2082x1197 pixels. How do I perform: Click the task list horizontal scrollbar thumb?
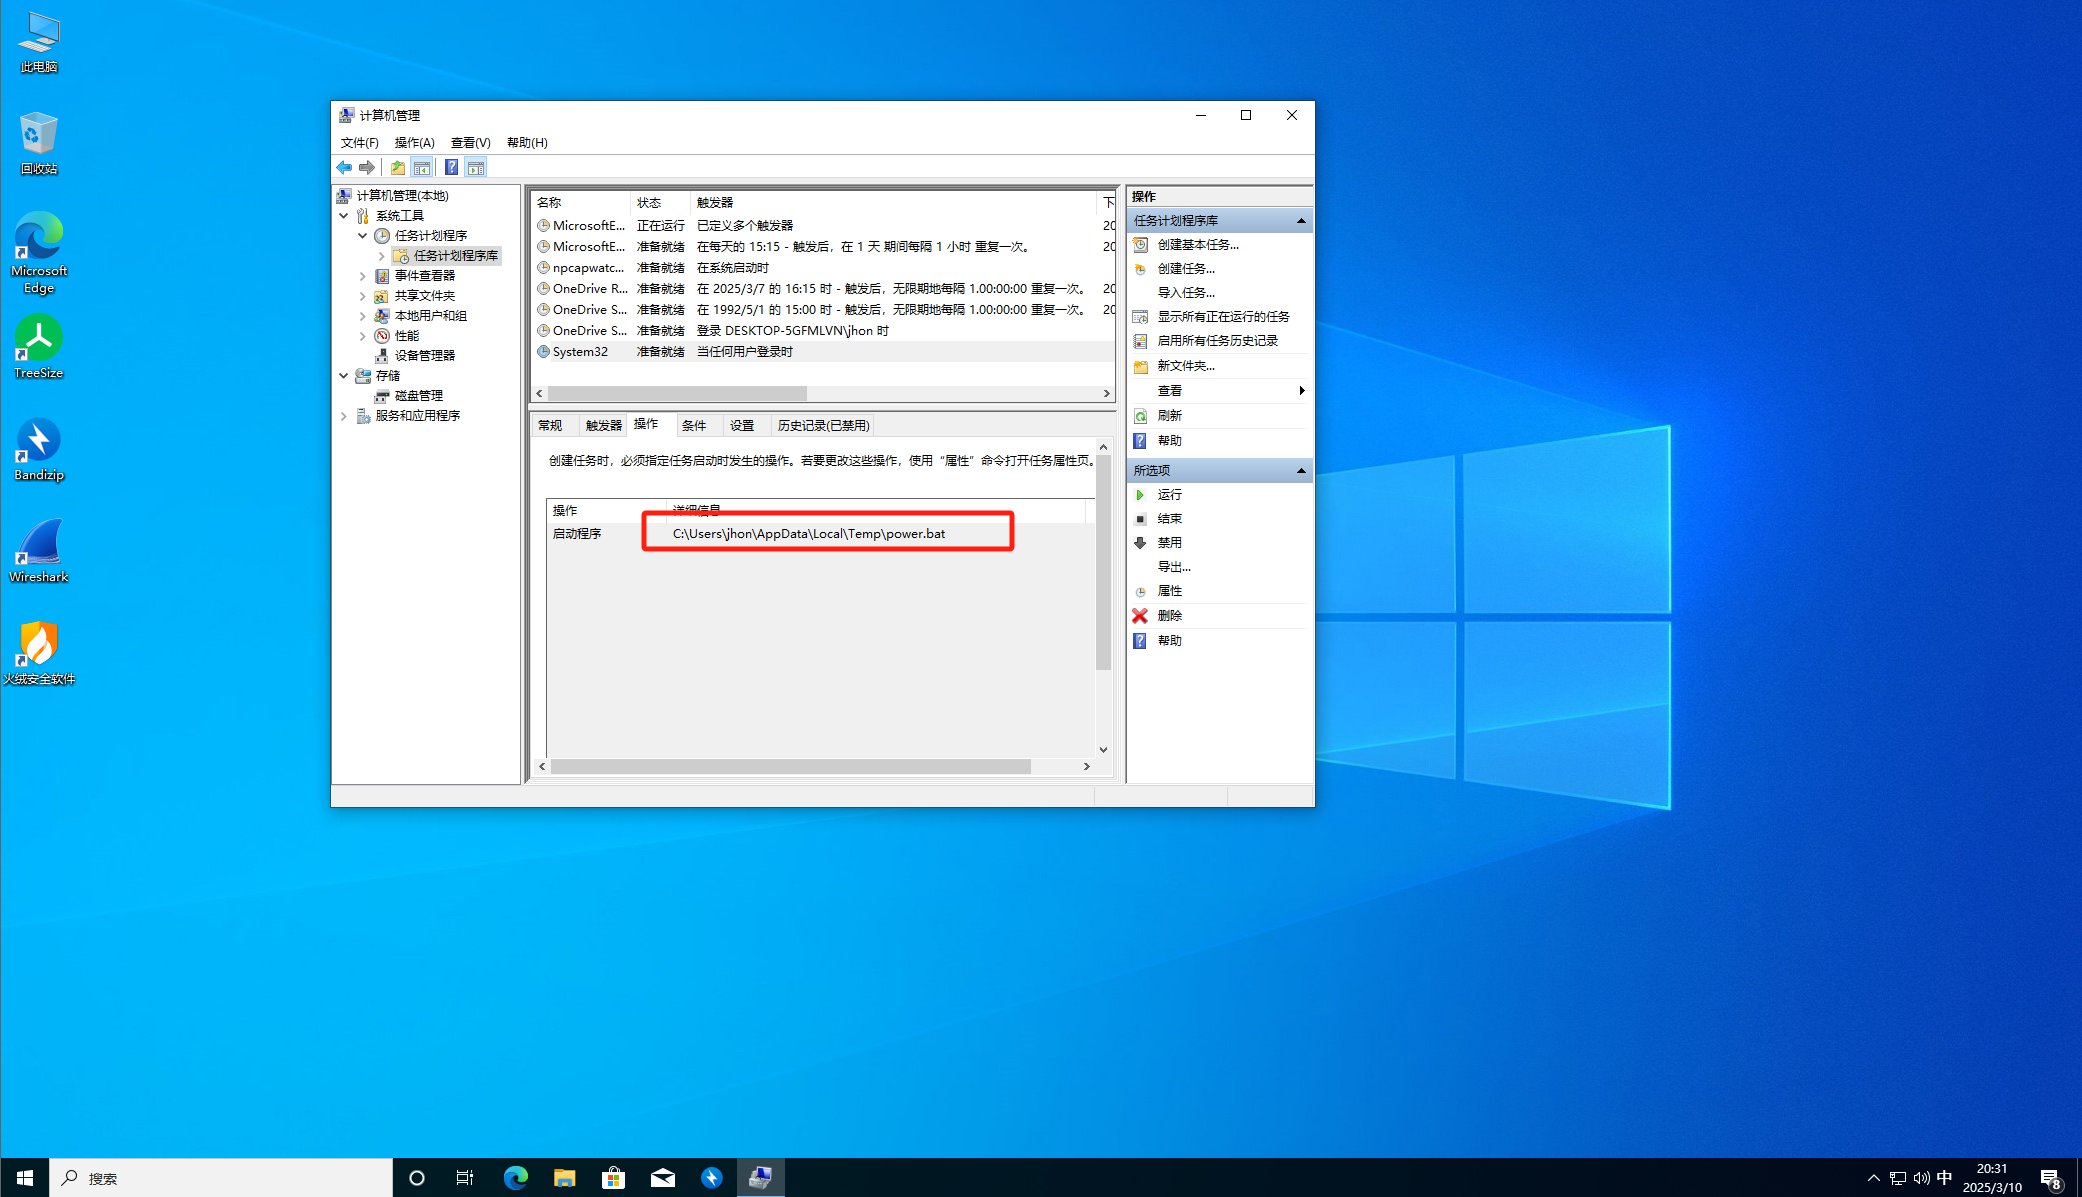coord(677,394)
